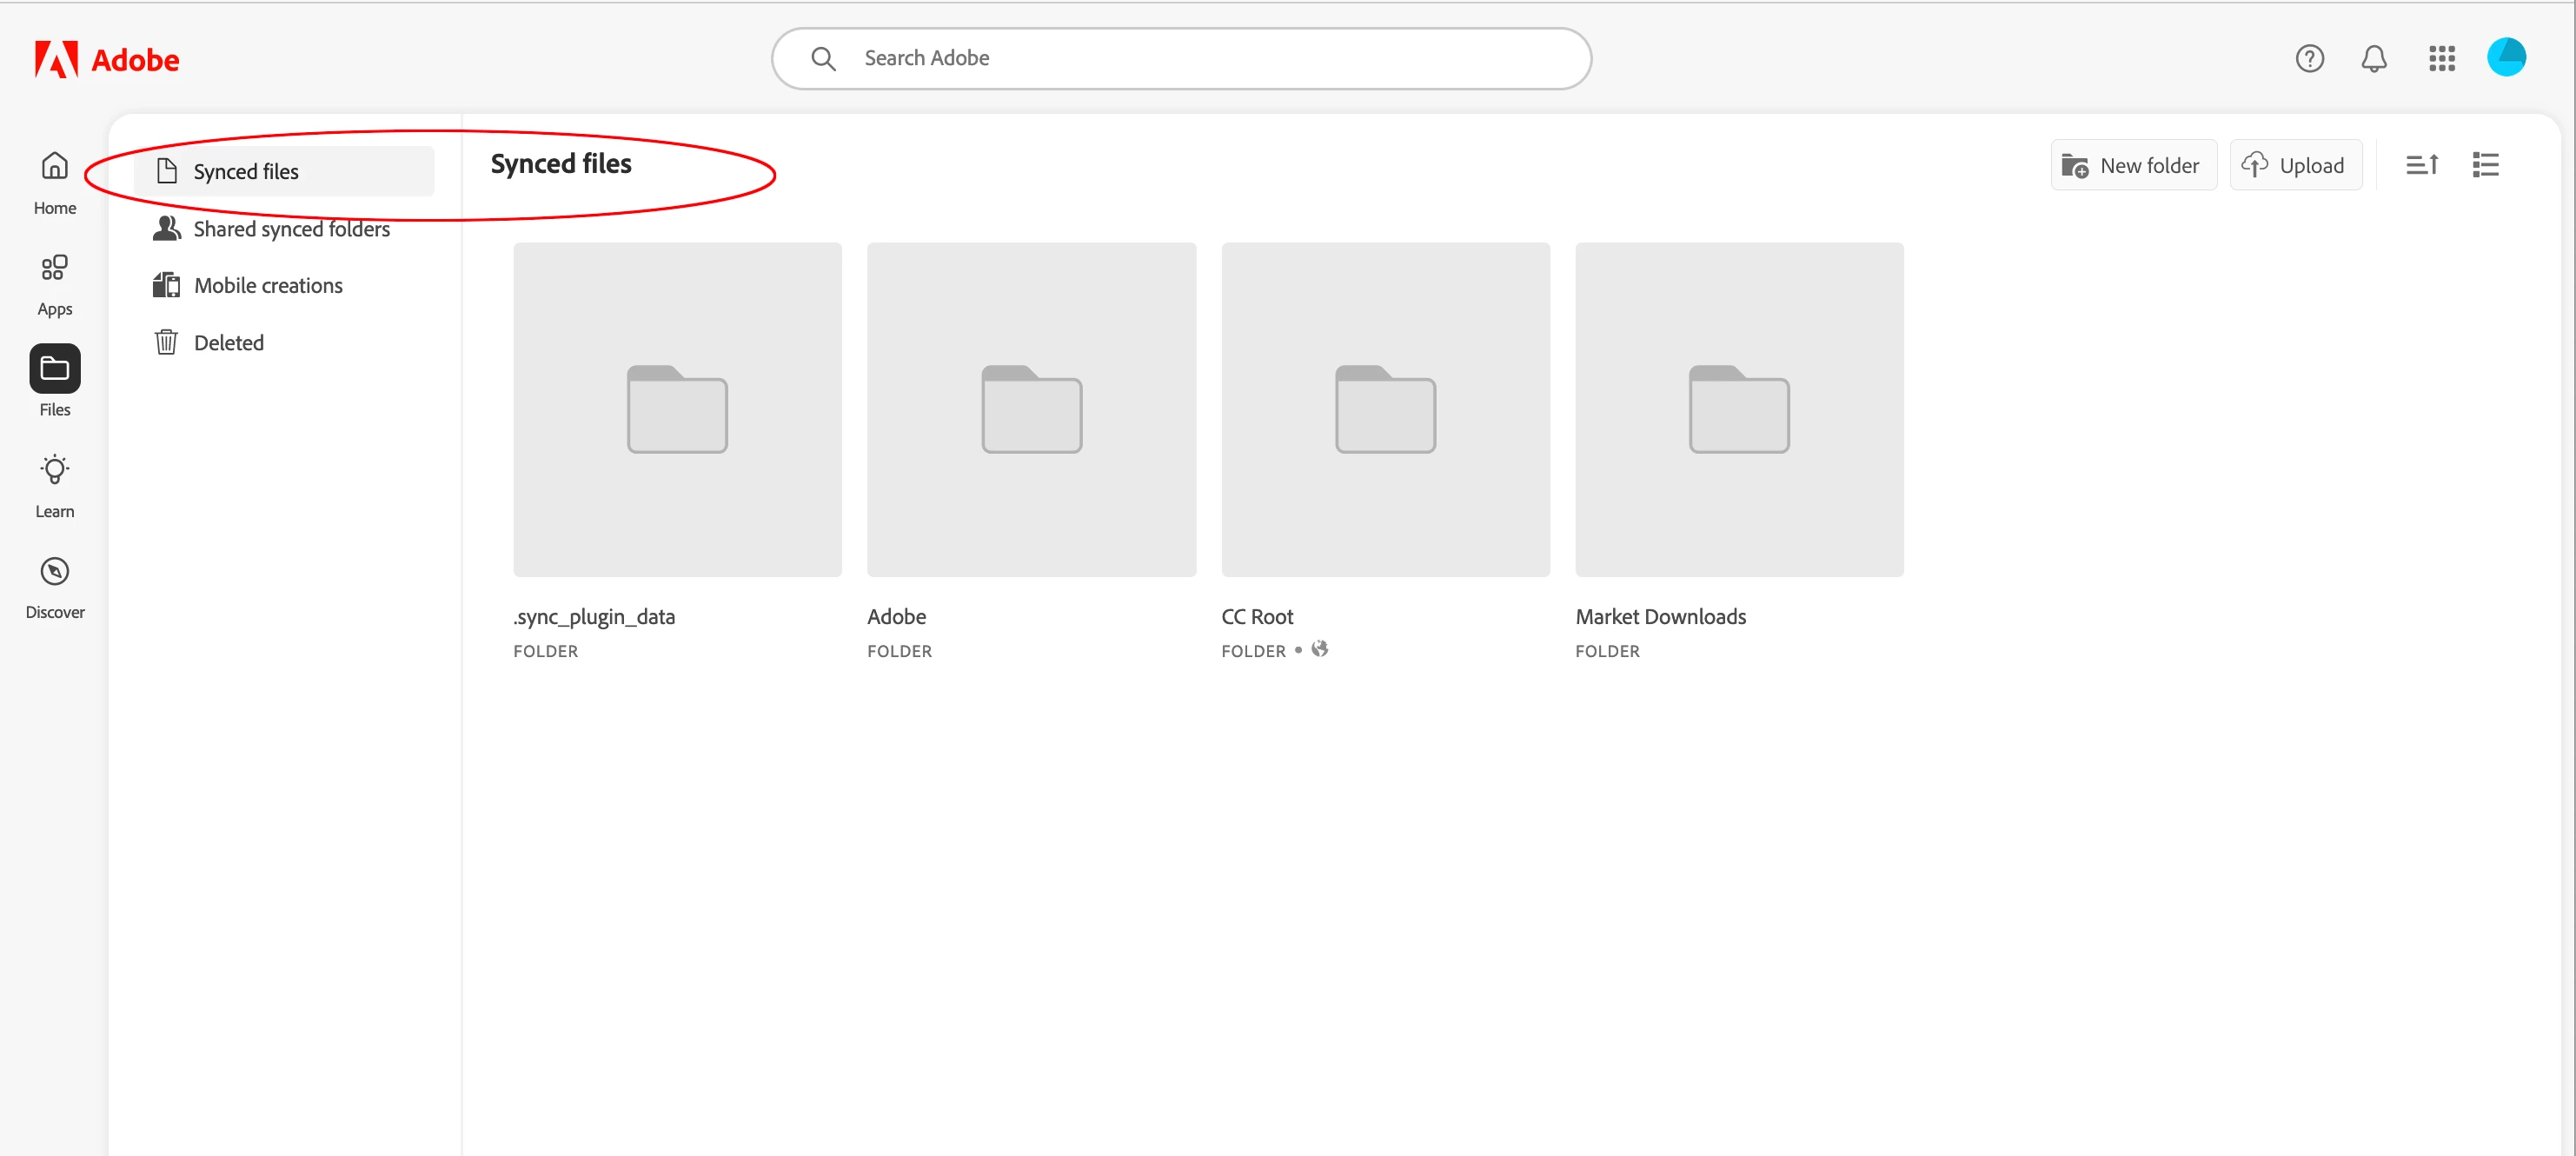
Task: Click the Adobe logo
Action: (107, 60)
